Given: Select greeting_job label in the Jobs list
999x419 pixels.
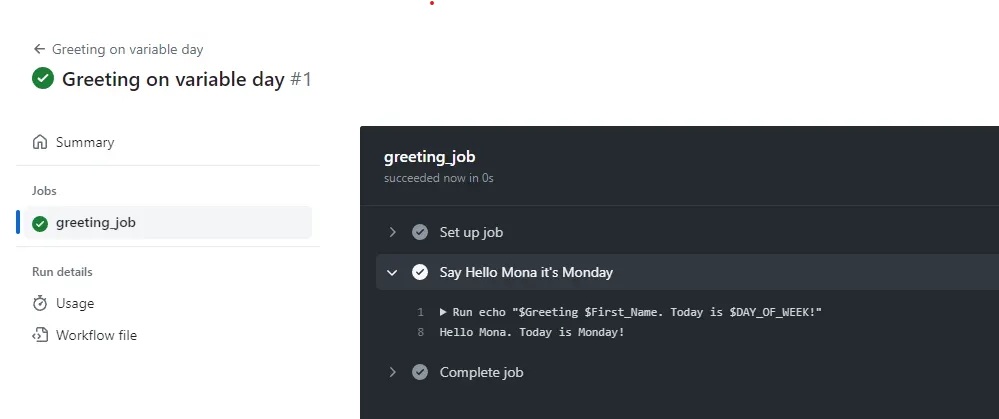Looking at the screenshot, I should pos(96,223).
